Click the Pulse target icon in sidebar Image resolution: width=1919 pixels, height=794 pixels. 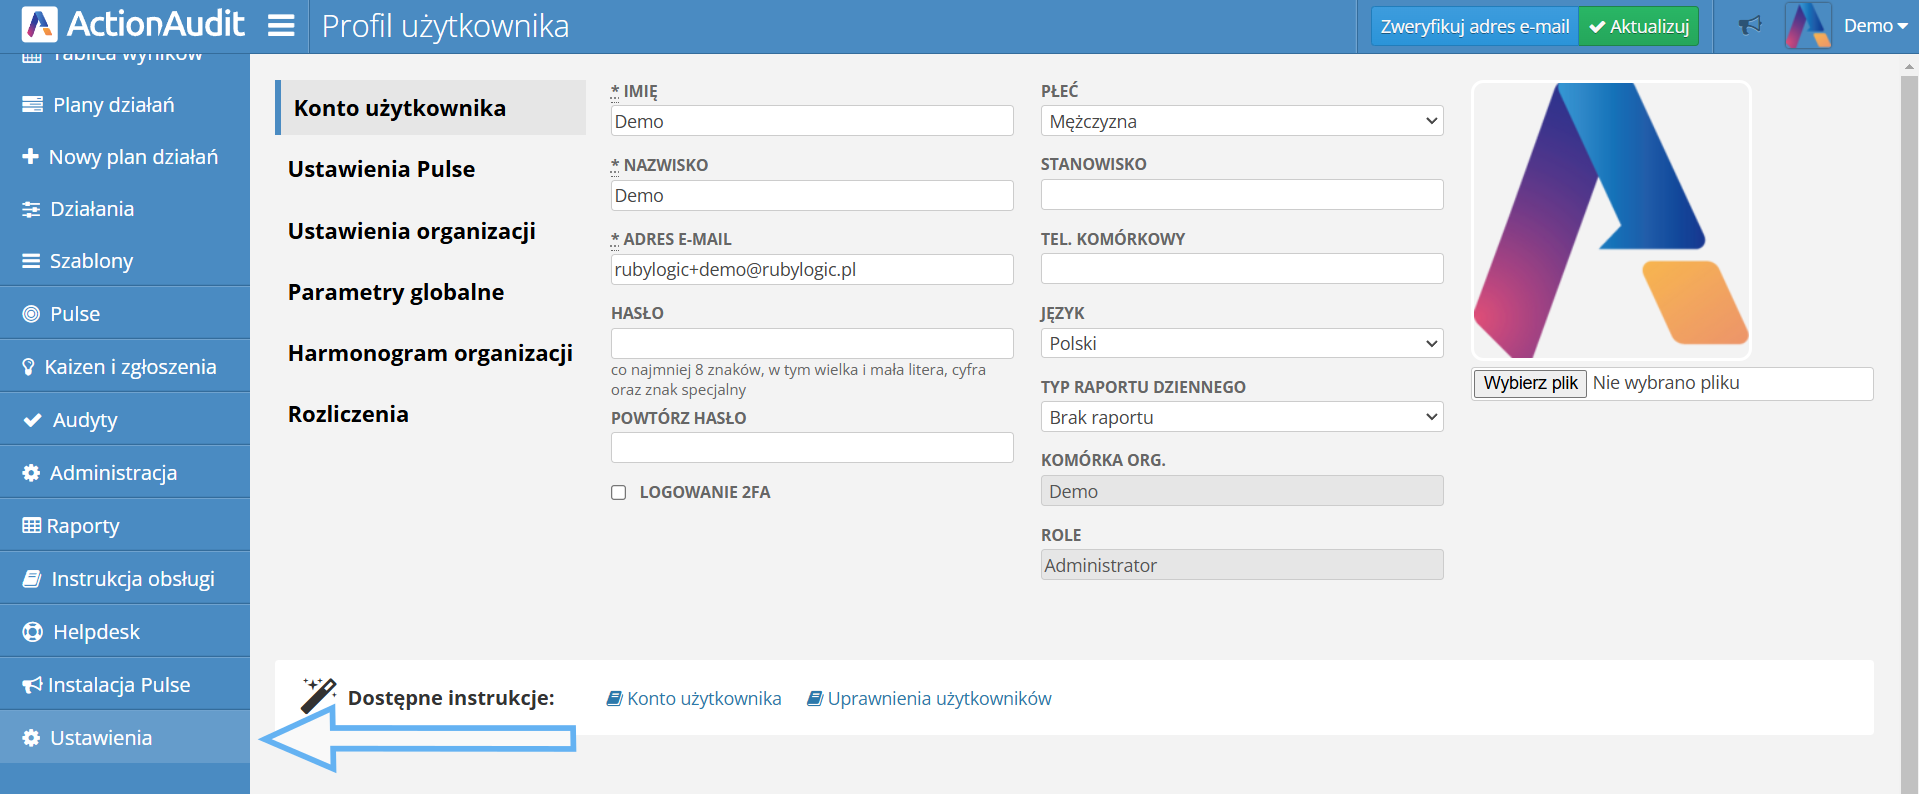[x=31, y=314]
